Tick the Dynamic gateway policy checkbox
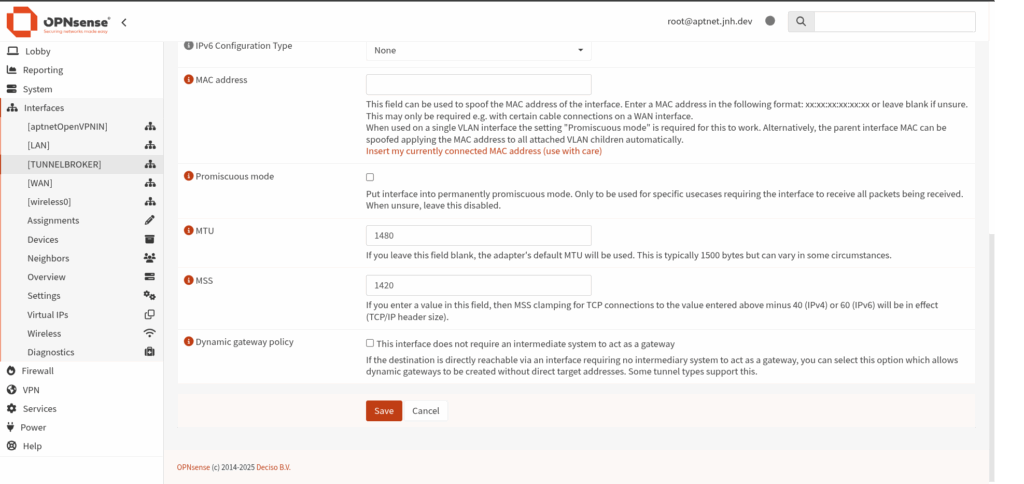 (x=370, y=343)
